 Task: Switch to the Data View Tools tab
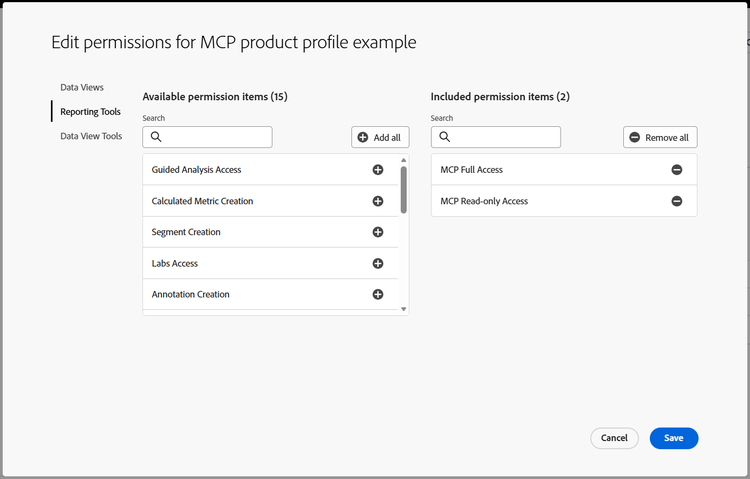91,136
